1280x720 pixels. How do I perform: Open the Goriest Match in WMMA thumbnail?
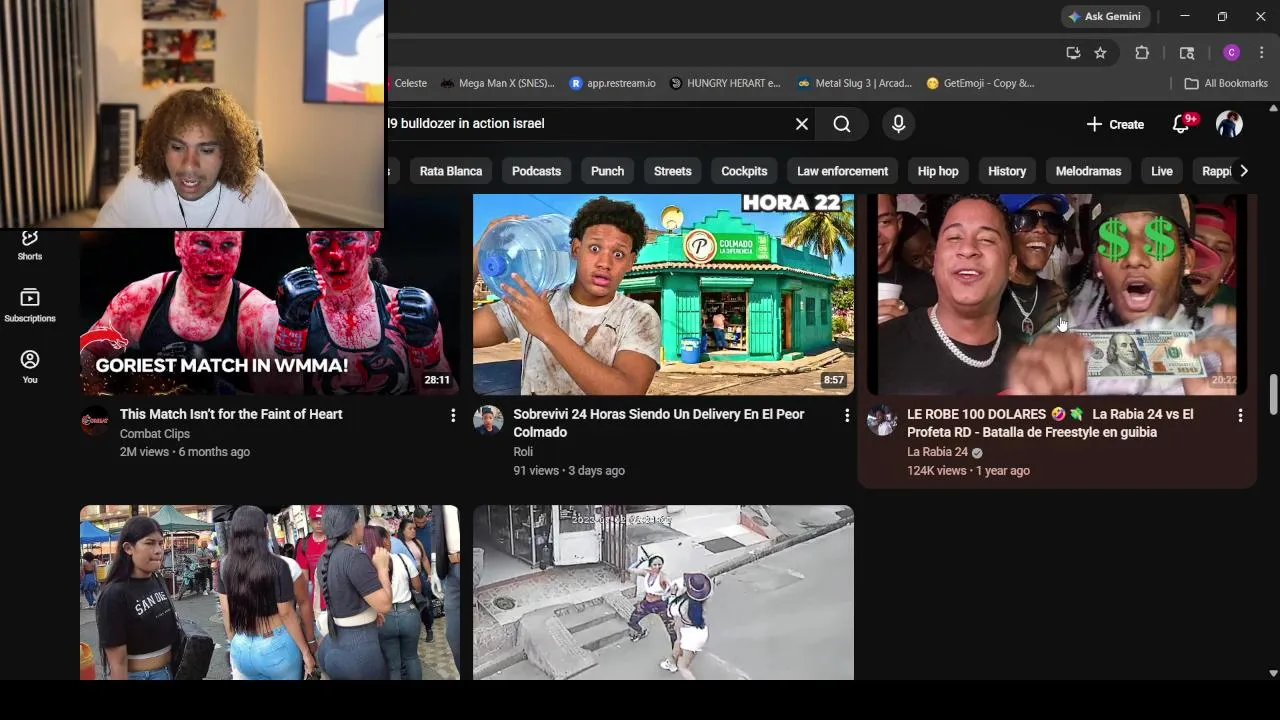pyautogui.click(x=270, y=313)
